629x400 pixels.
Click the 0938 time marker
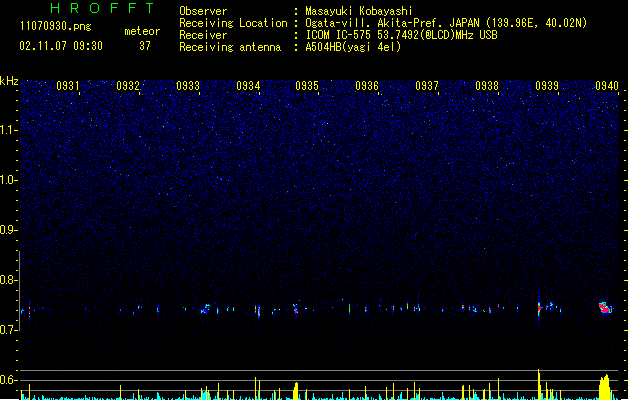click(x=487, y=86)
